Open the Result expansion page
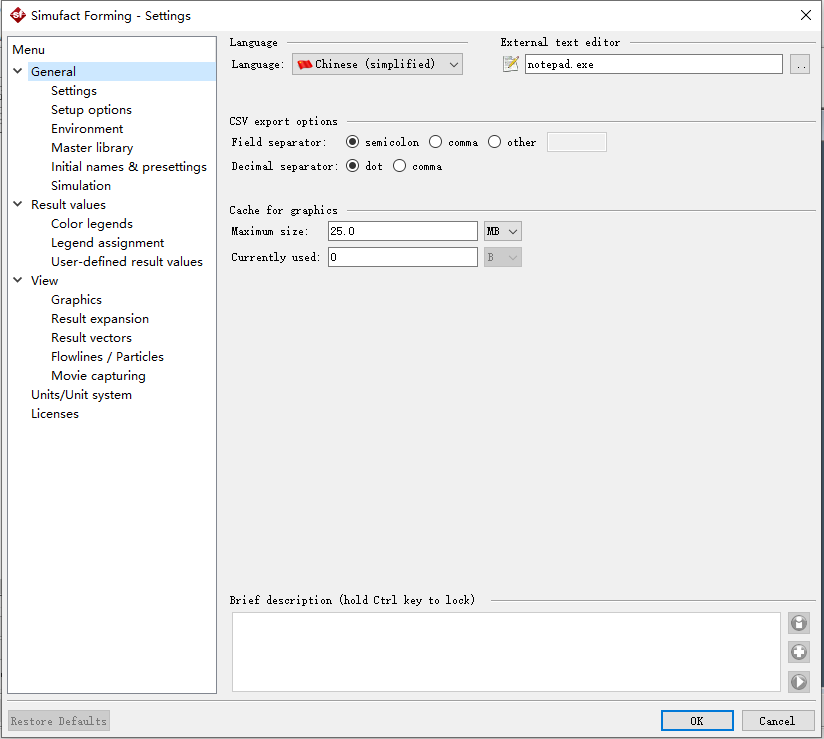The width and height of the screenshot is (824, 739). (100, 319)
